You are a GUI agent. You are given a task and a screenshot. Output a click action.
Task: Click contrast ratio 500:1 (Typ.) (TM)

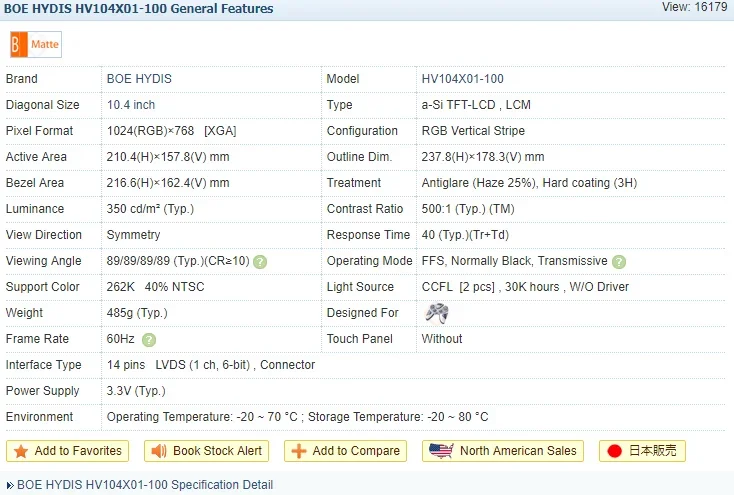tap(468, 209)
